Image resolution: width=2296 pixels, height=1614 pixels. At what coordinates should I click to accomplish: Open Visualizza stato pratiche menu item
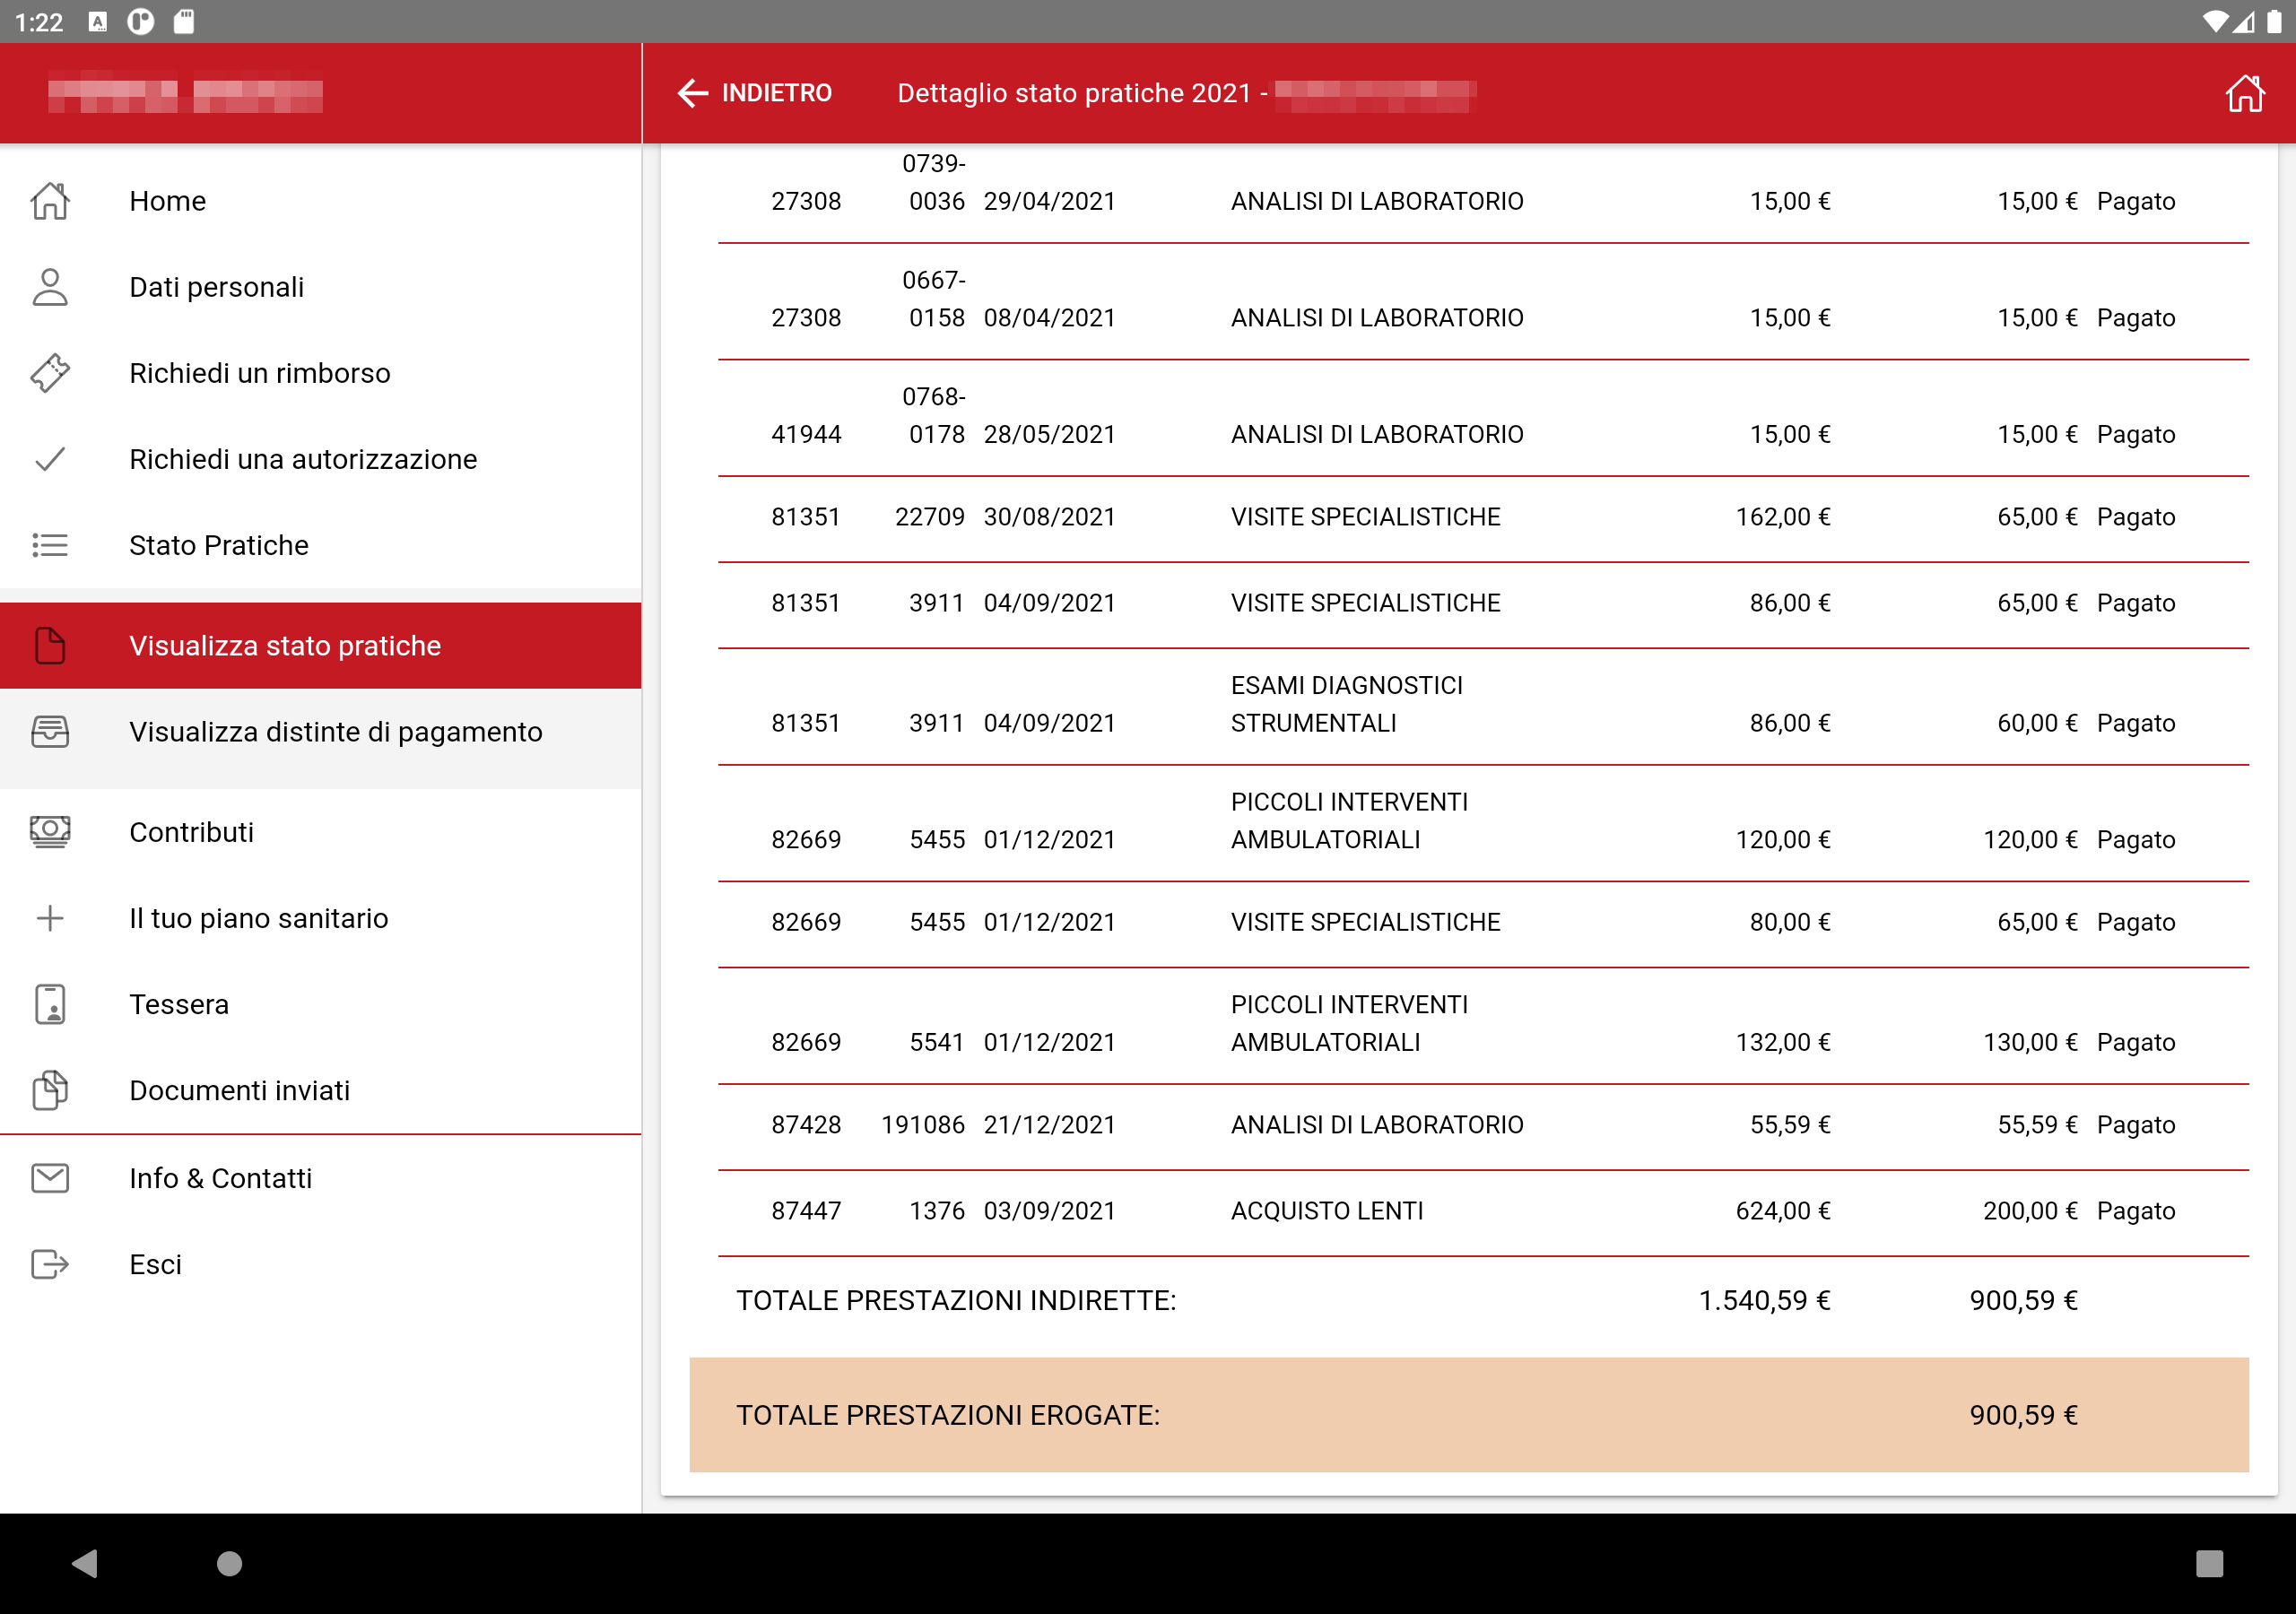coord(285,645)
